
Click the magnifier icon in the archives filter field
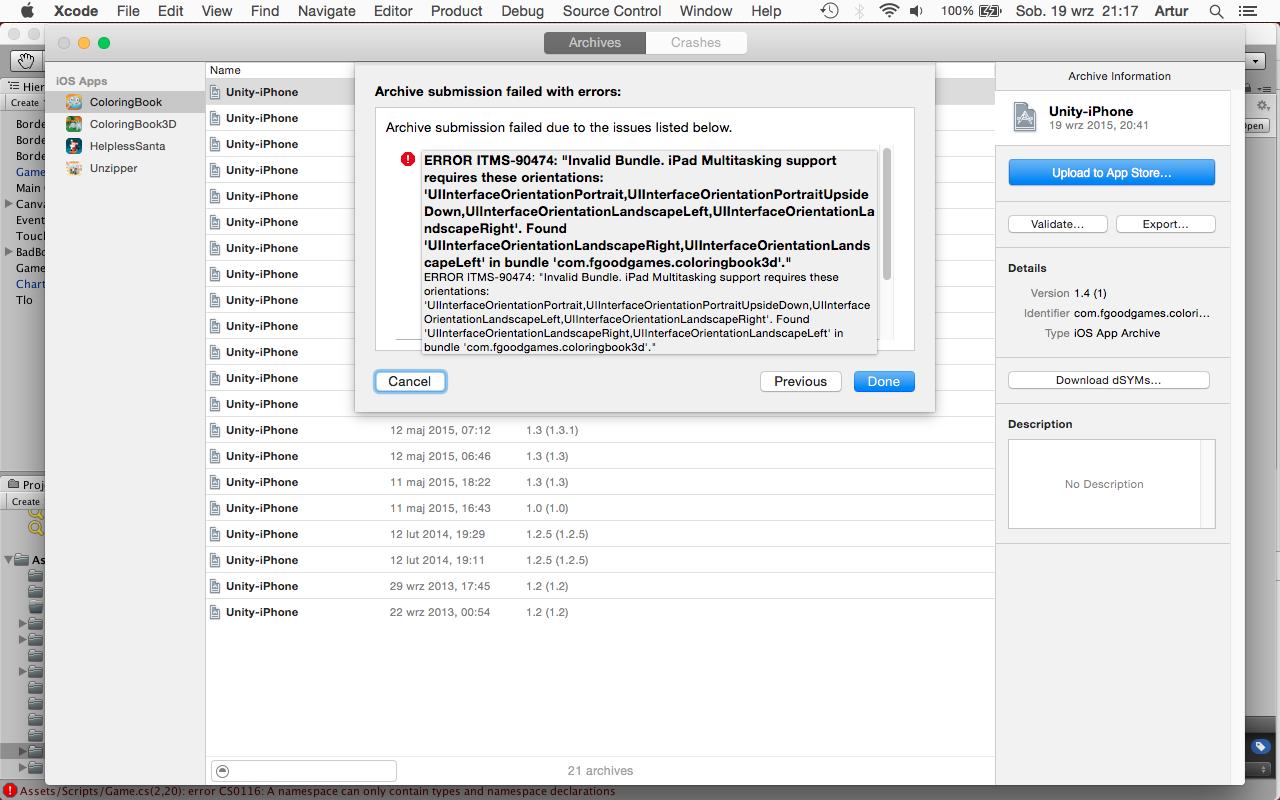tap(222, 771)
